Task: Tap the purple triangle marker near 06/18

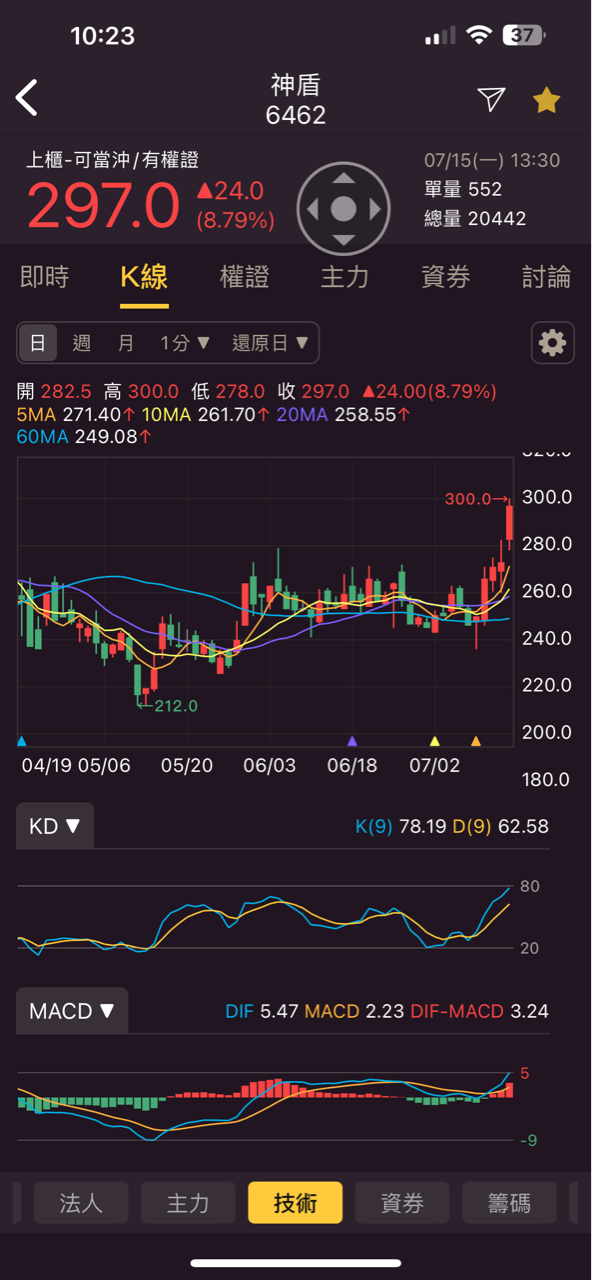Action: pyautogui.click(x=352, y=741)
